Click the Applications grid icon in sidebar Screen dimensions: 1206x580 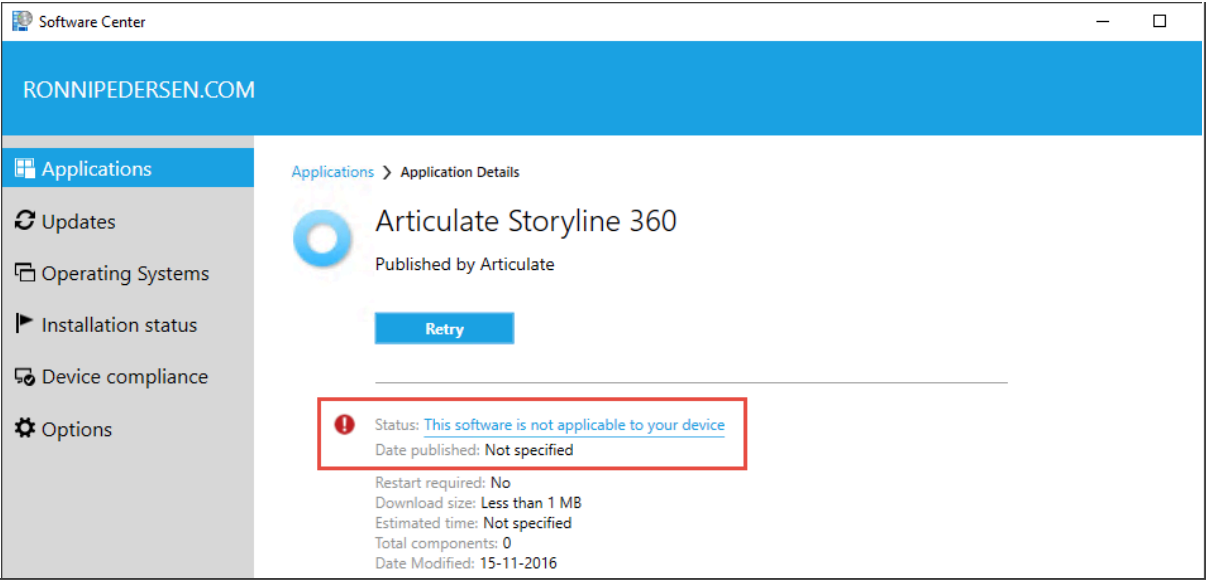click(25, 169)
